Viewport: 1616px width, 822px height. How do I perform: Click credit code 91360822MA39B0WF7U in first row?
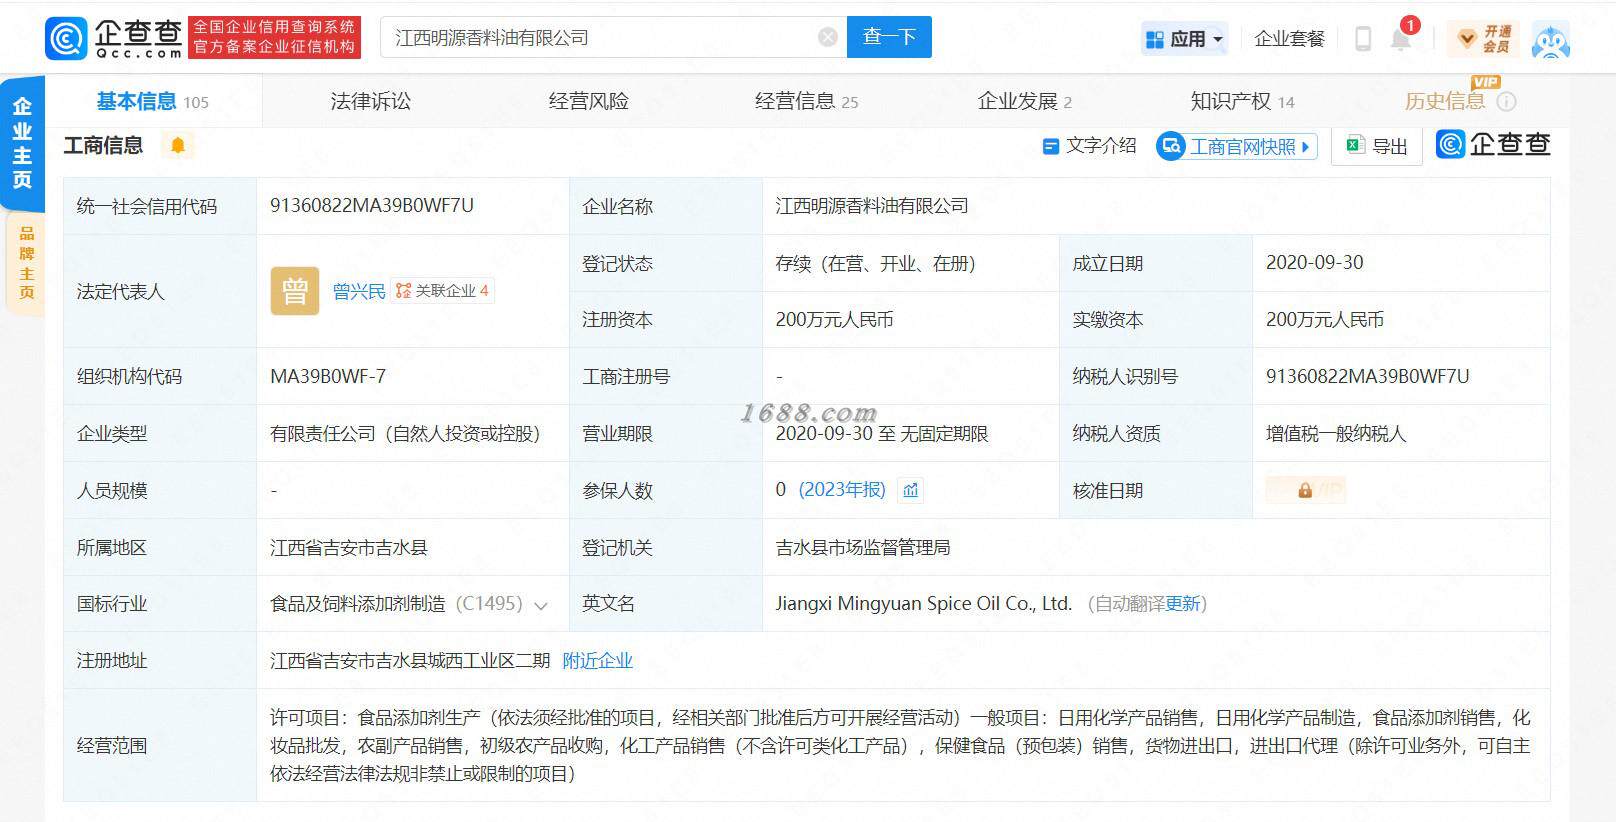click(x=372, y=206)
